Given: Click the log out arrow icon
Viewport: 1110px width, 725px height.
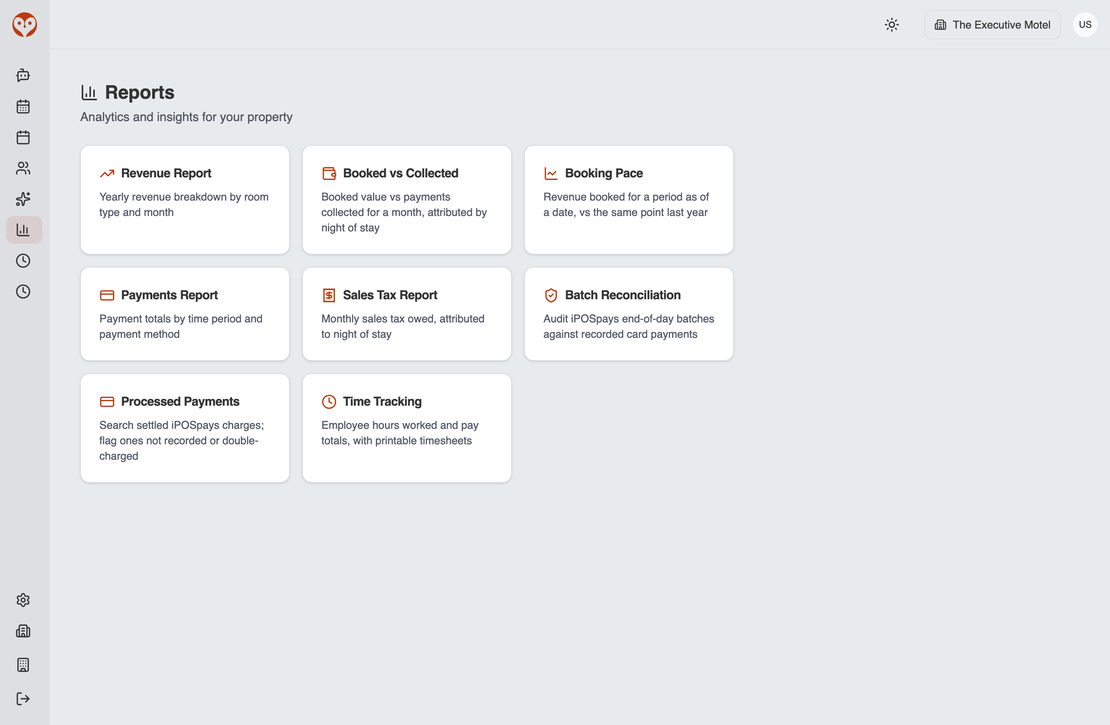Looking at the screenshot, I should point(23,699).
